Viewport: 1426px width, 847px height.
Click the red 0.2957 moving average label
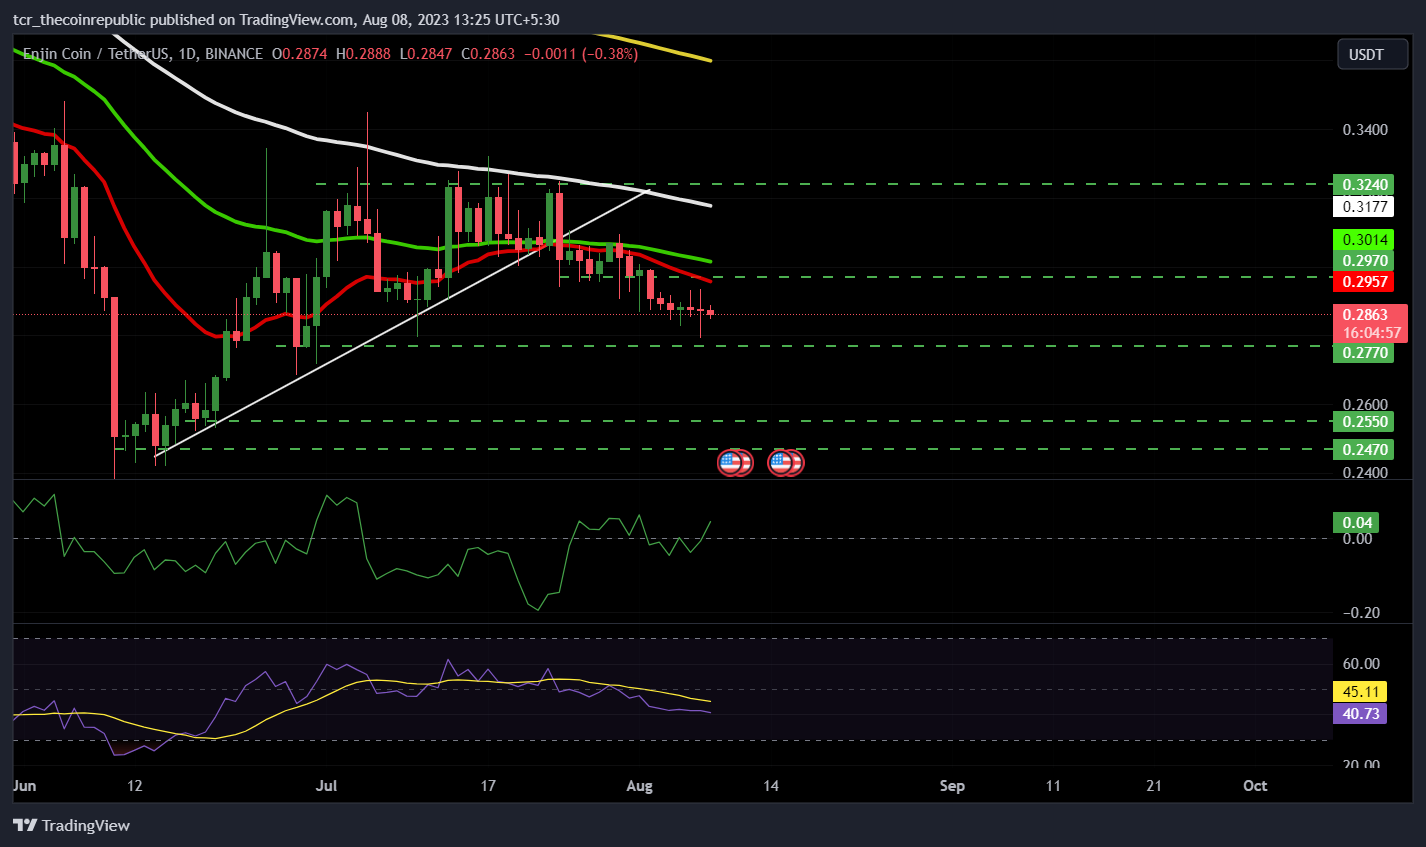coord(1363,282)
